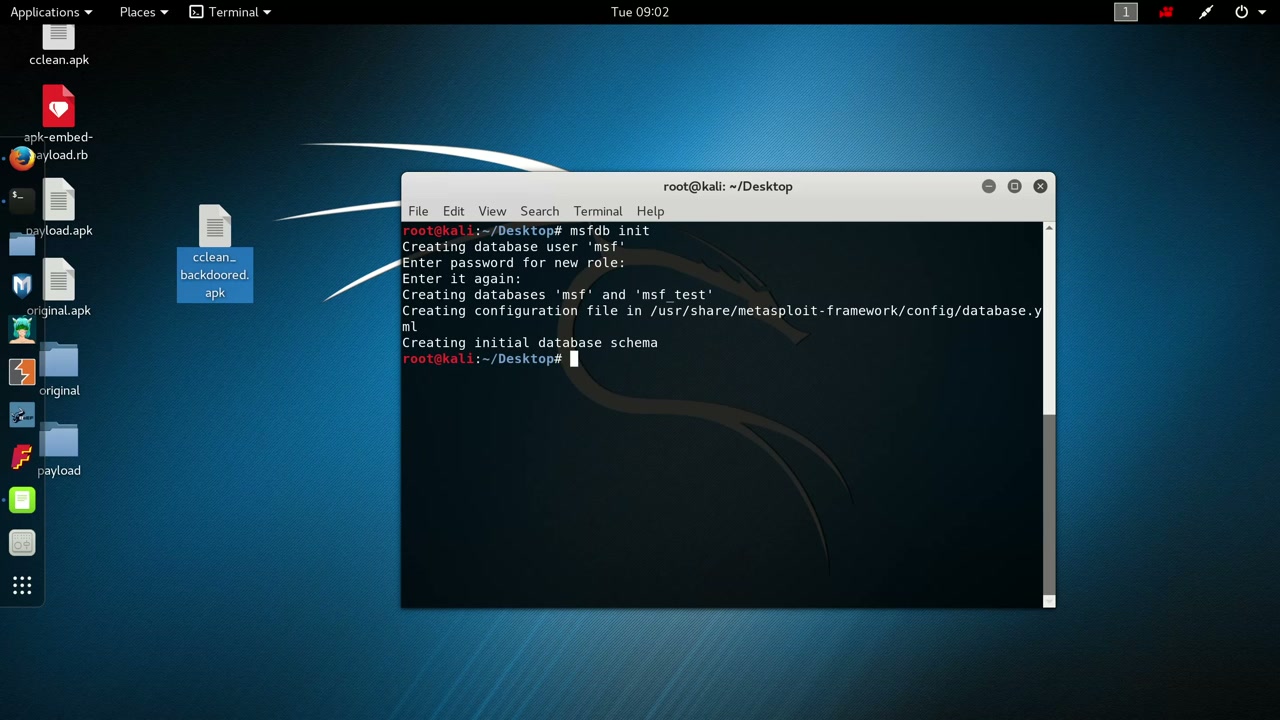Click 'Enter it again:' line
Viewport: 1280px width, 720px height.
(x=462, y=279)
